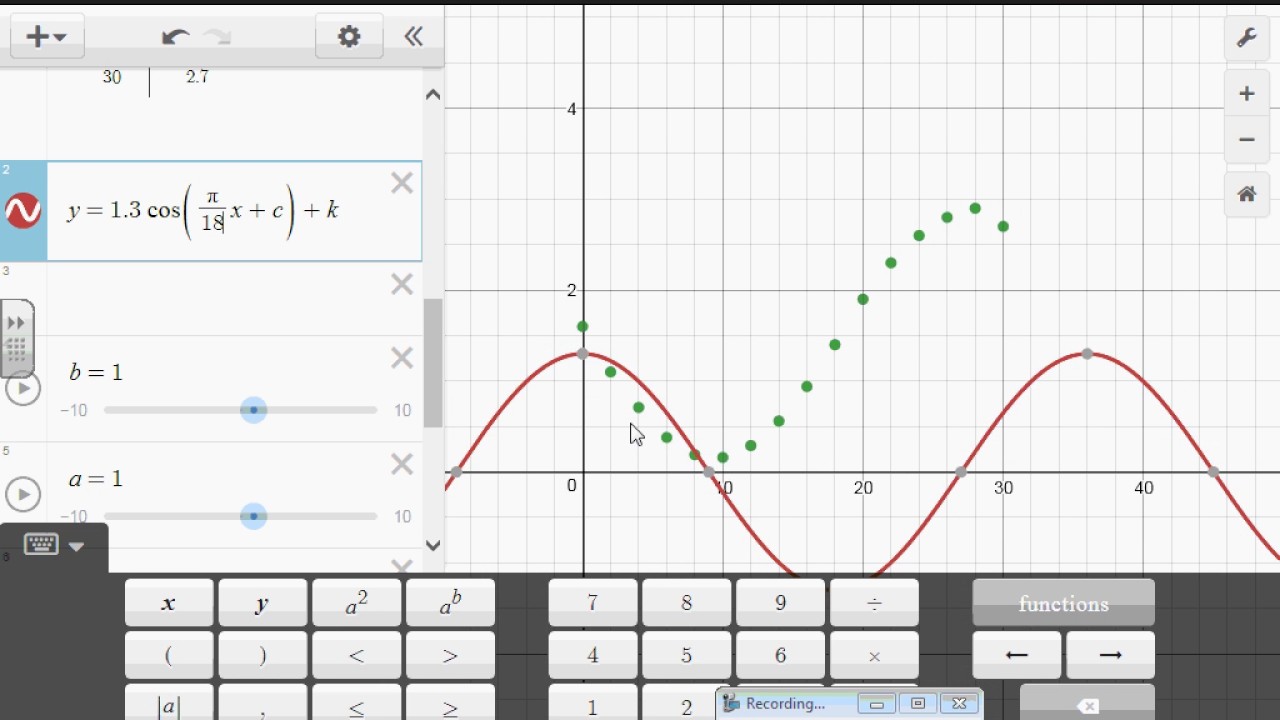
Task: Click the b slider lower limit -10
Action: 73,410
